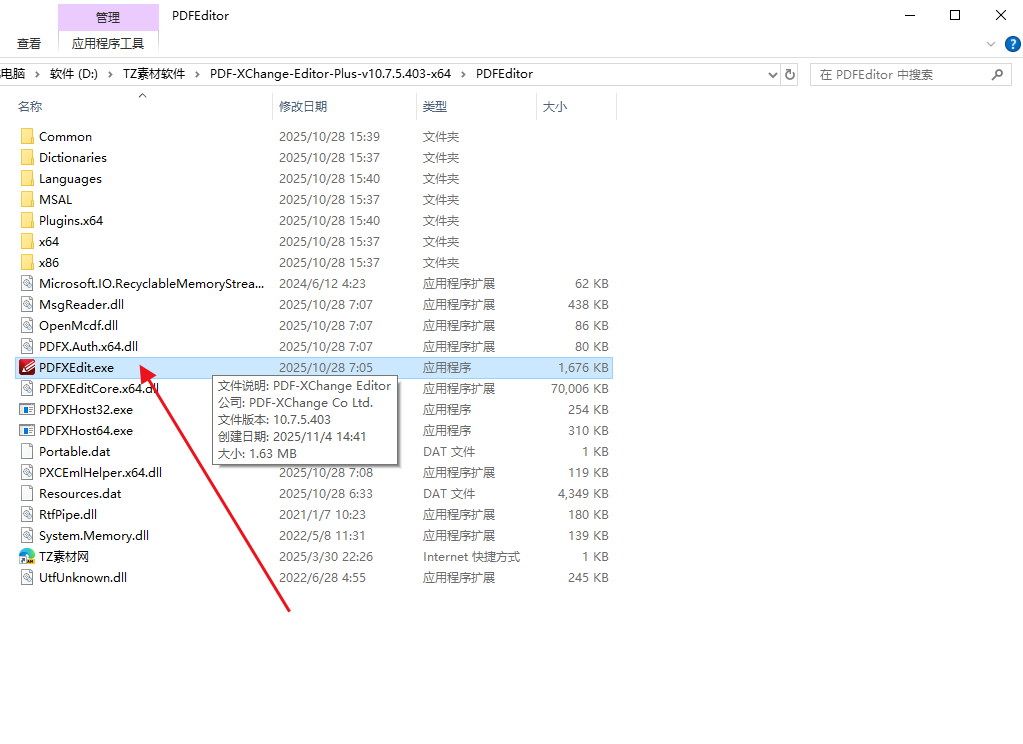The image size is (1023, 744).
Task: Select the OpenMcdf.dll file name
Action: click(x=78, y=326)
